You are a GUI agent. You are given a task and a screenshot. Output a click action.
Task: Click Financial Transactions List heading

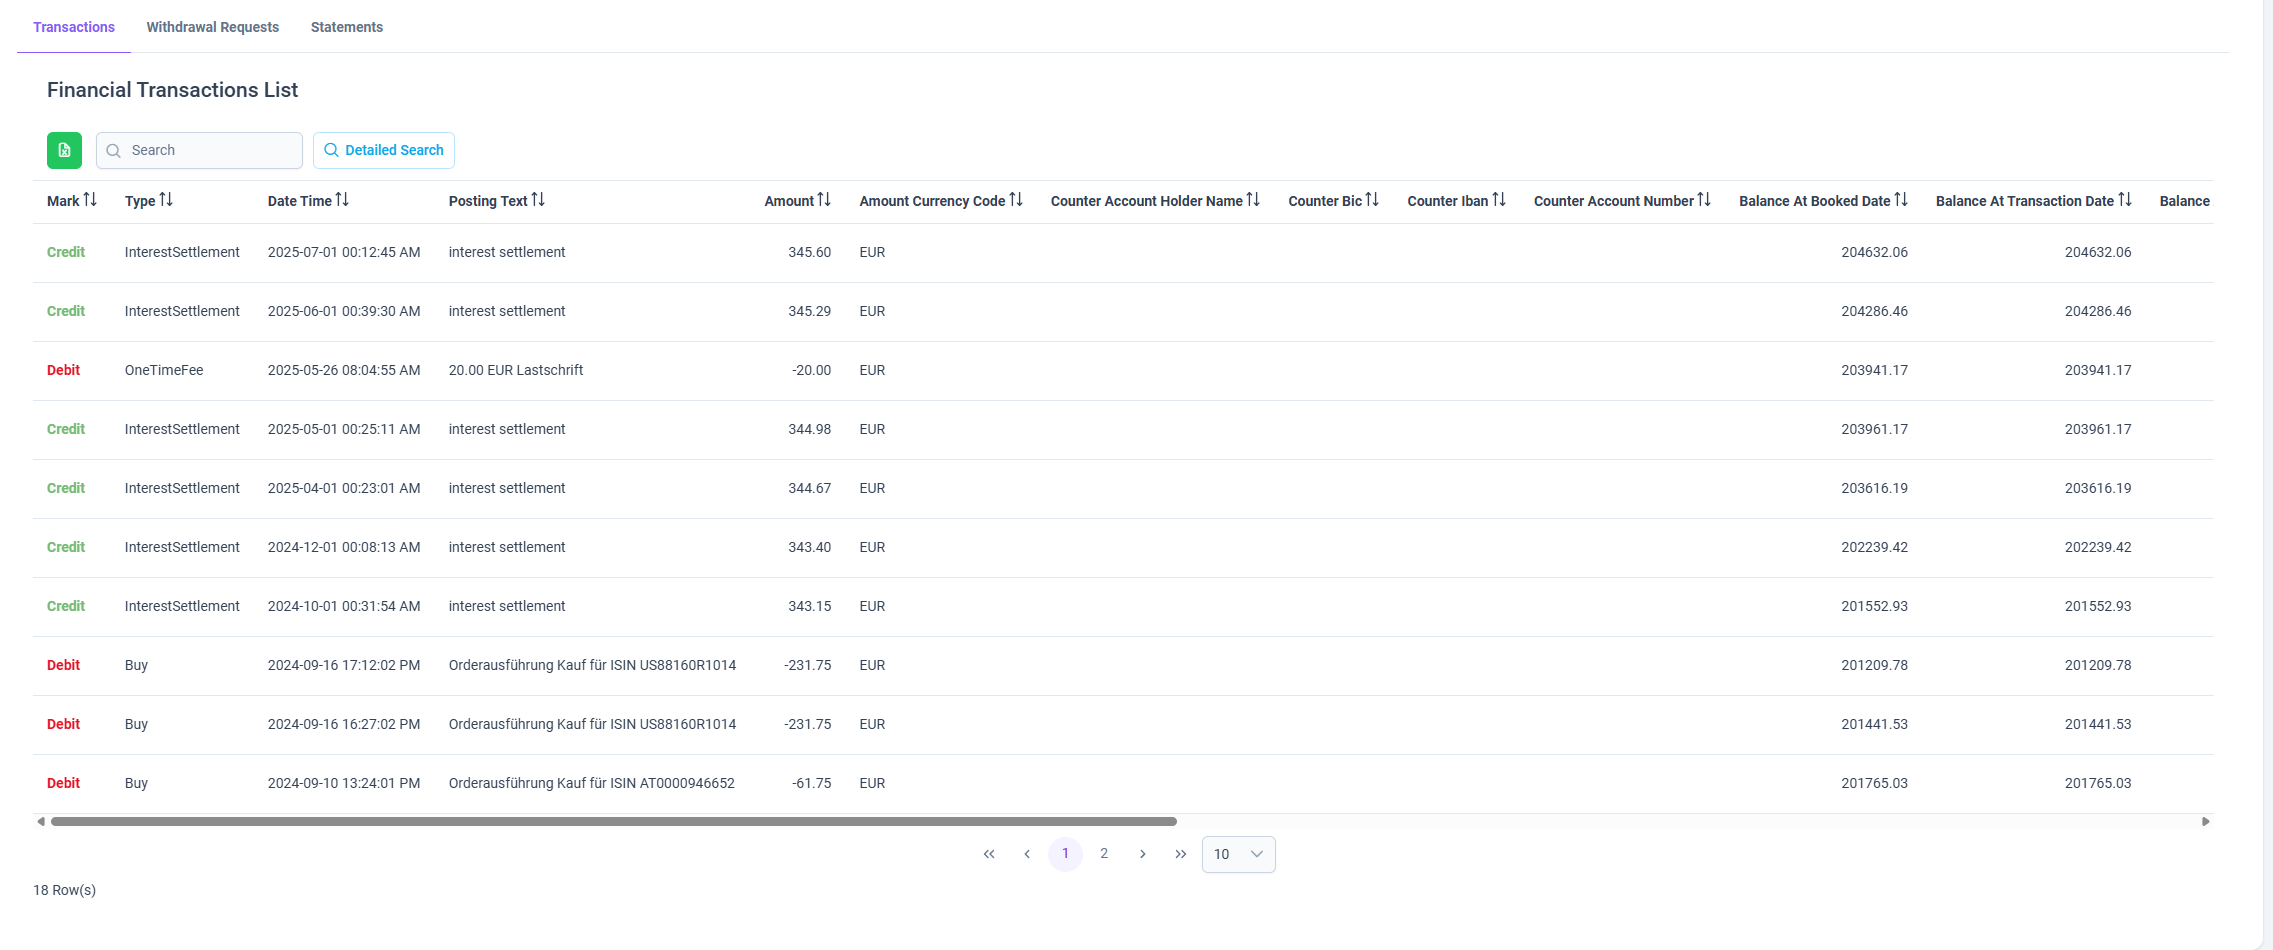[x=172, y=90]
